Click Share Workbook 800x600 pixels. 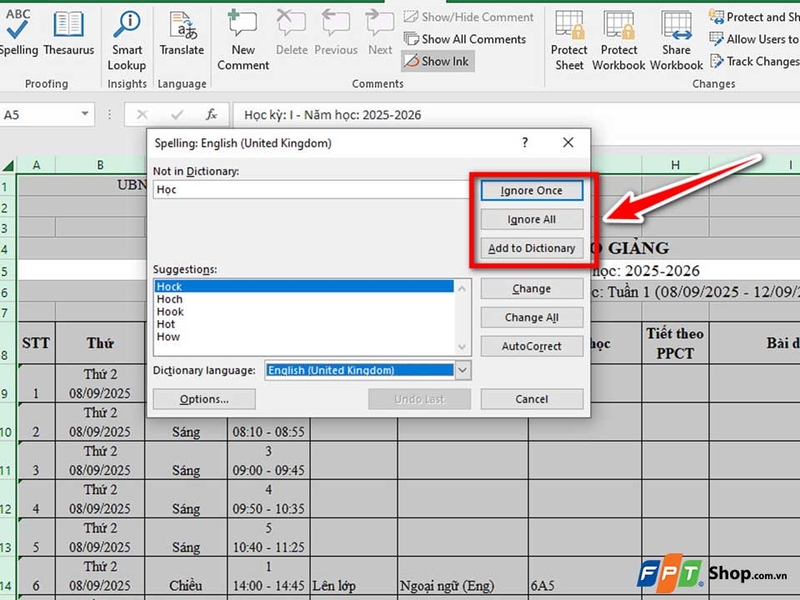click(x=676, y=40)
